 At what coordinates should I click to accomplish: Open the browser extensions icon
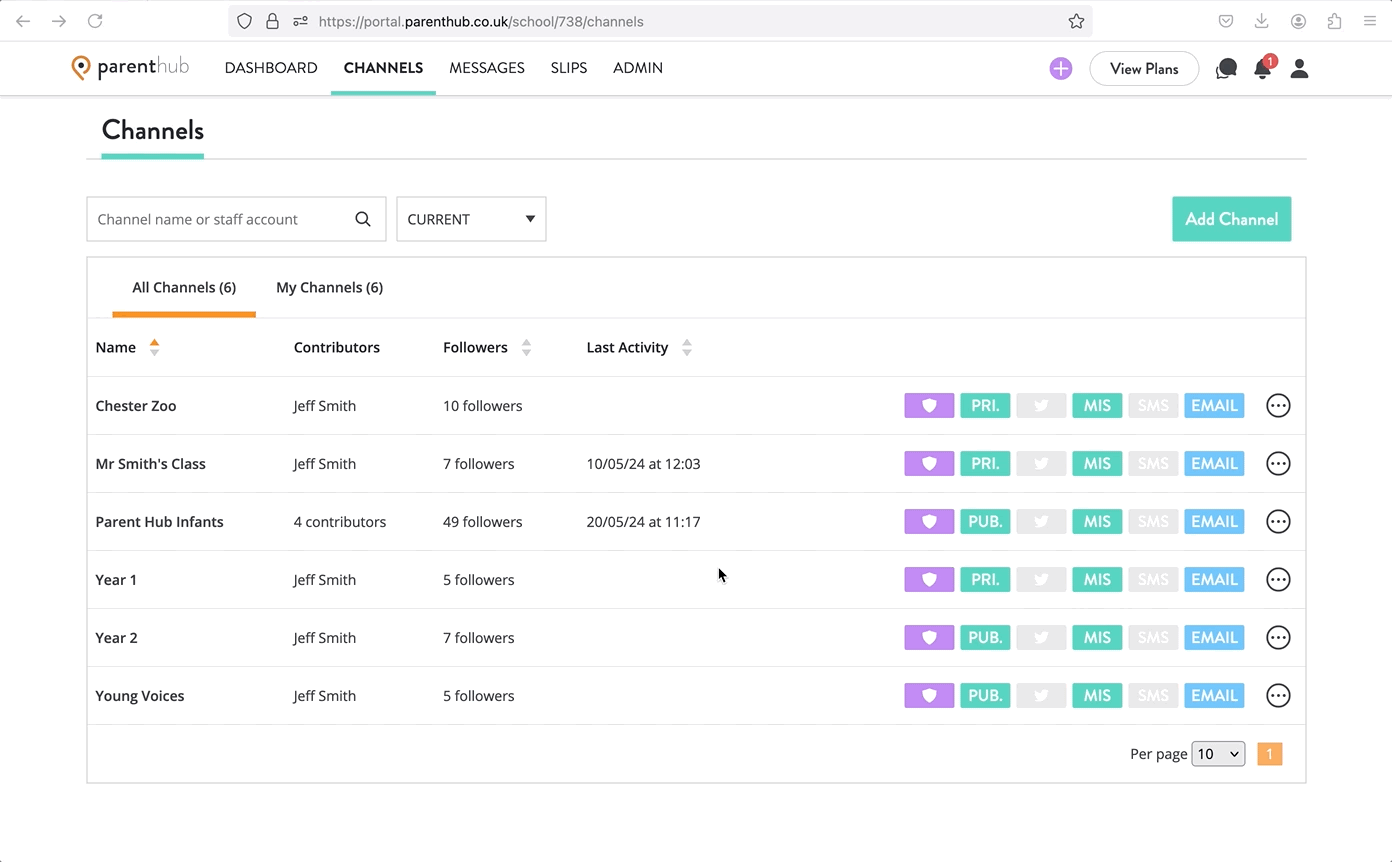[x=1334, y=21]
